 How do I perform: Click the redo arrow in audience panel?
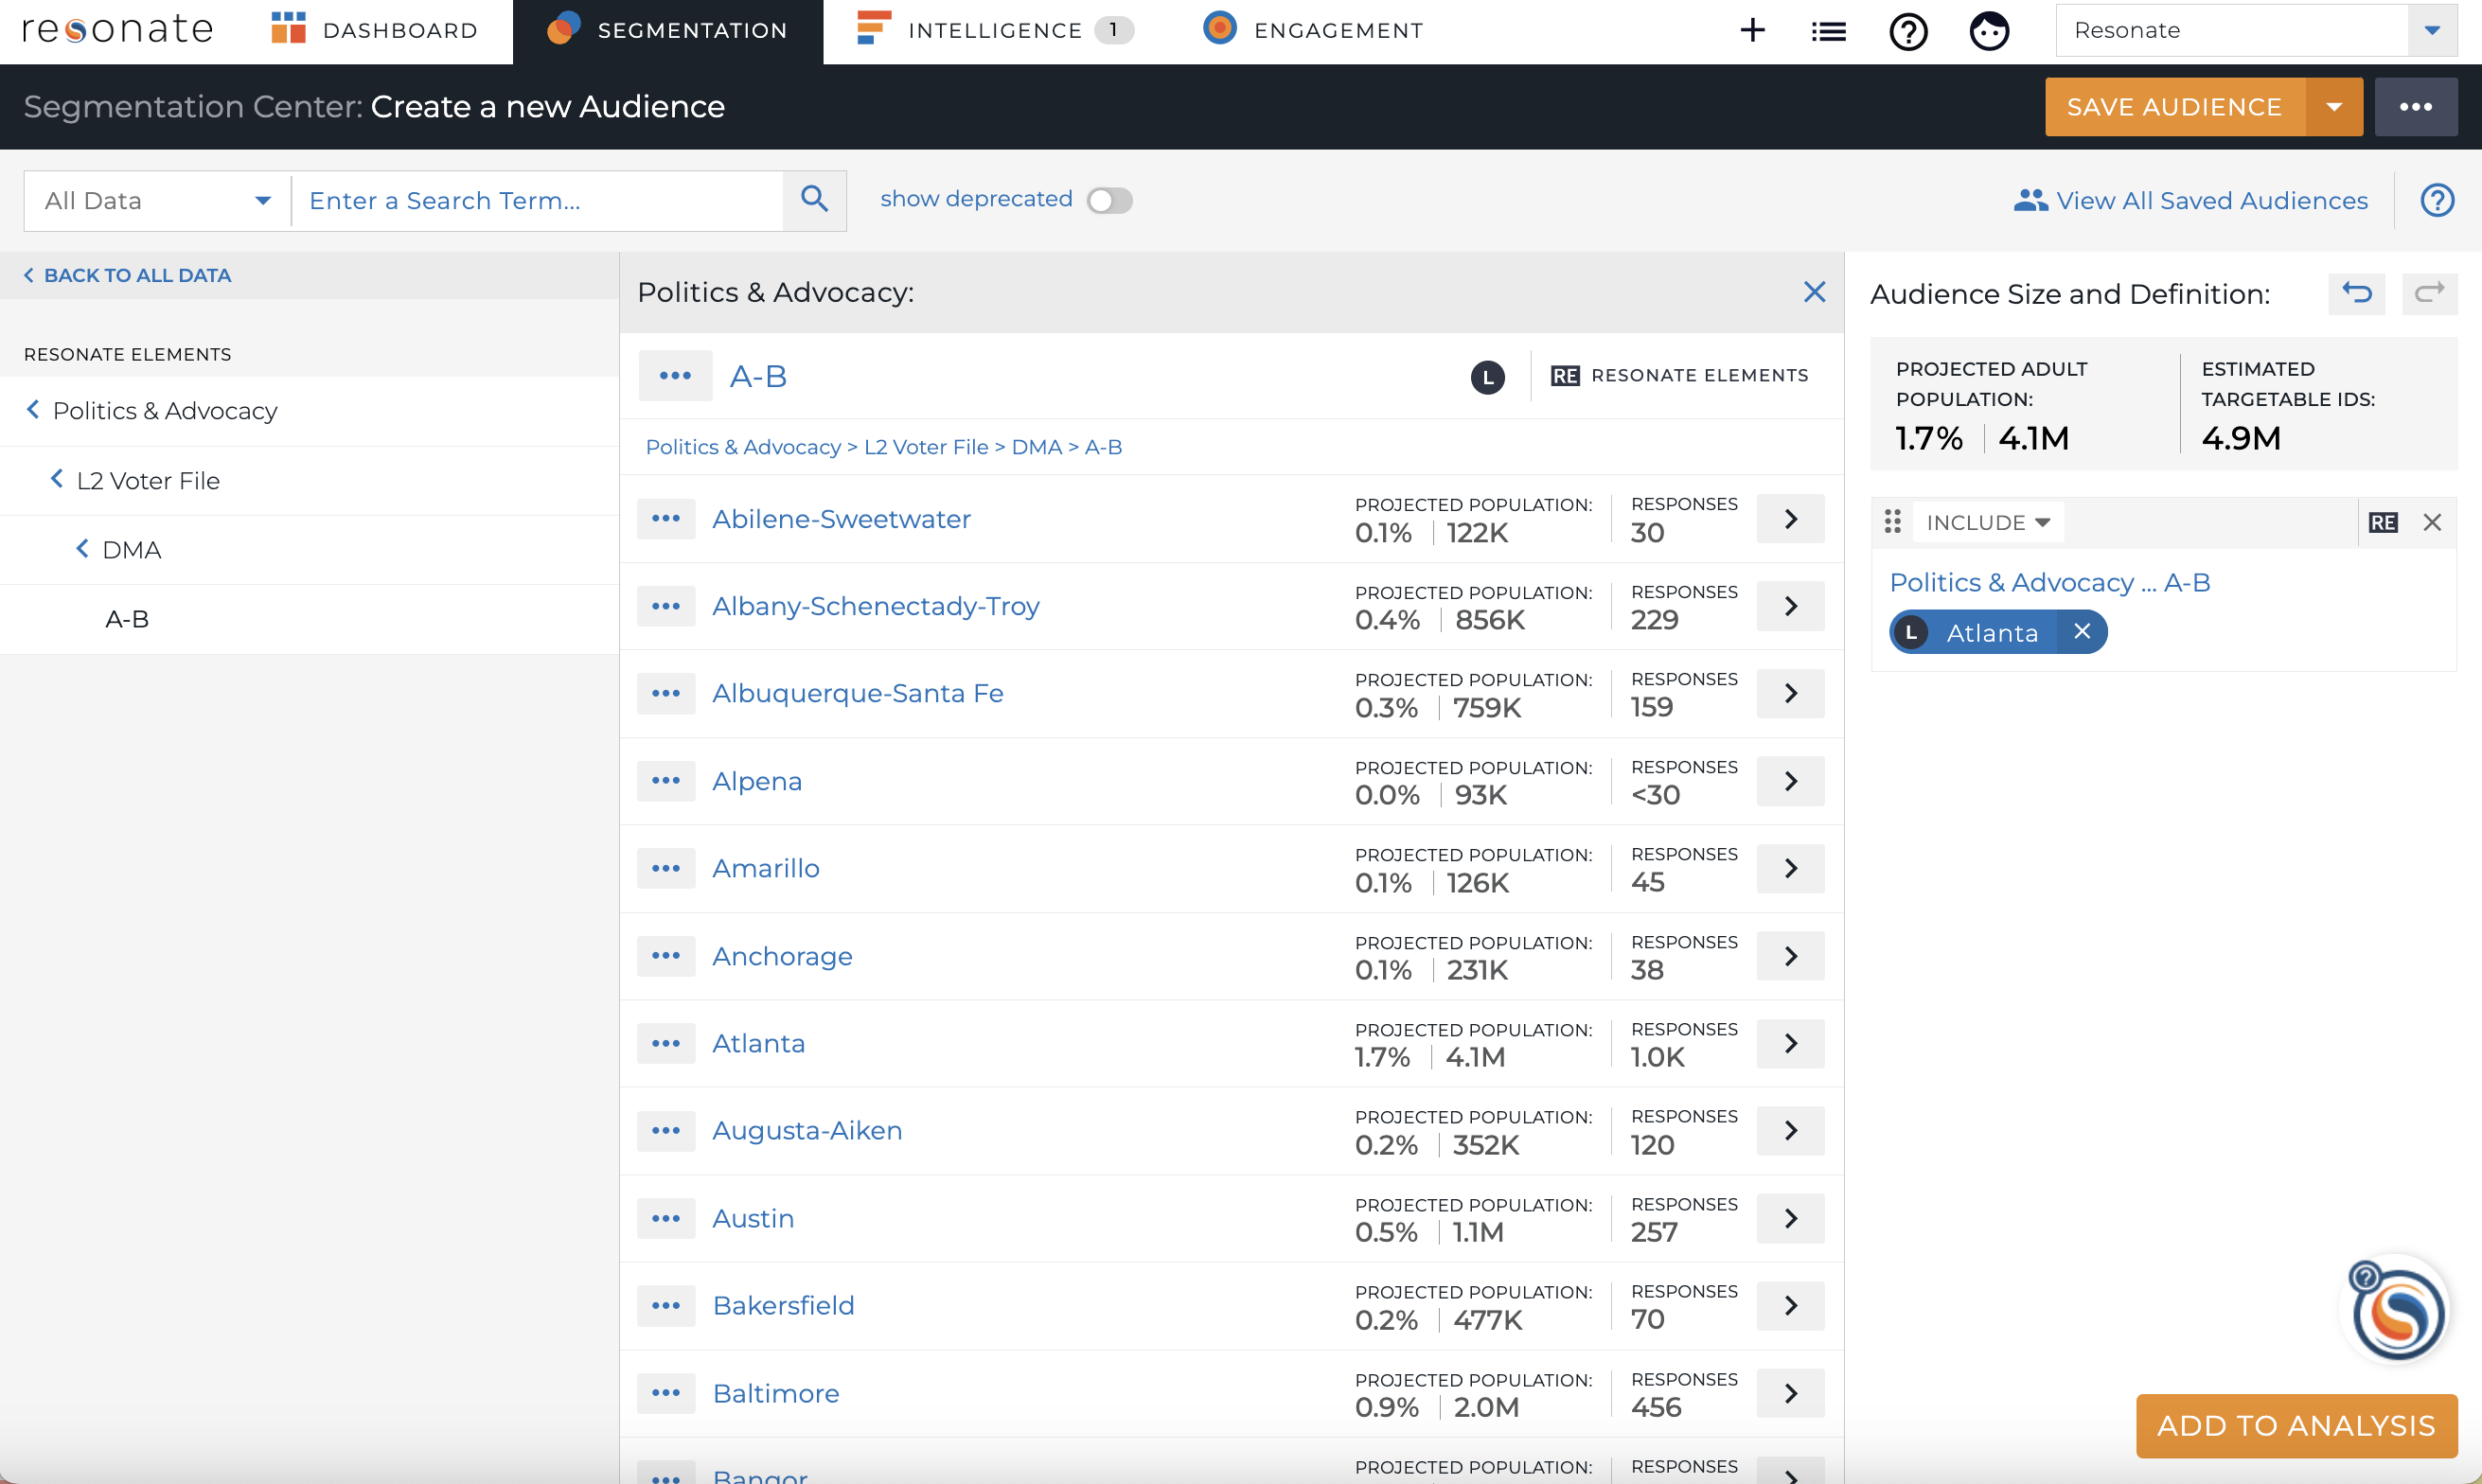click(2429, 294)
